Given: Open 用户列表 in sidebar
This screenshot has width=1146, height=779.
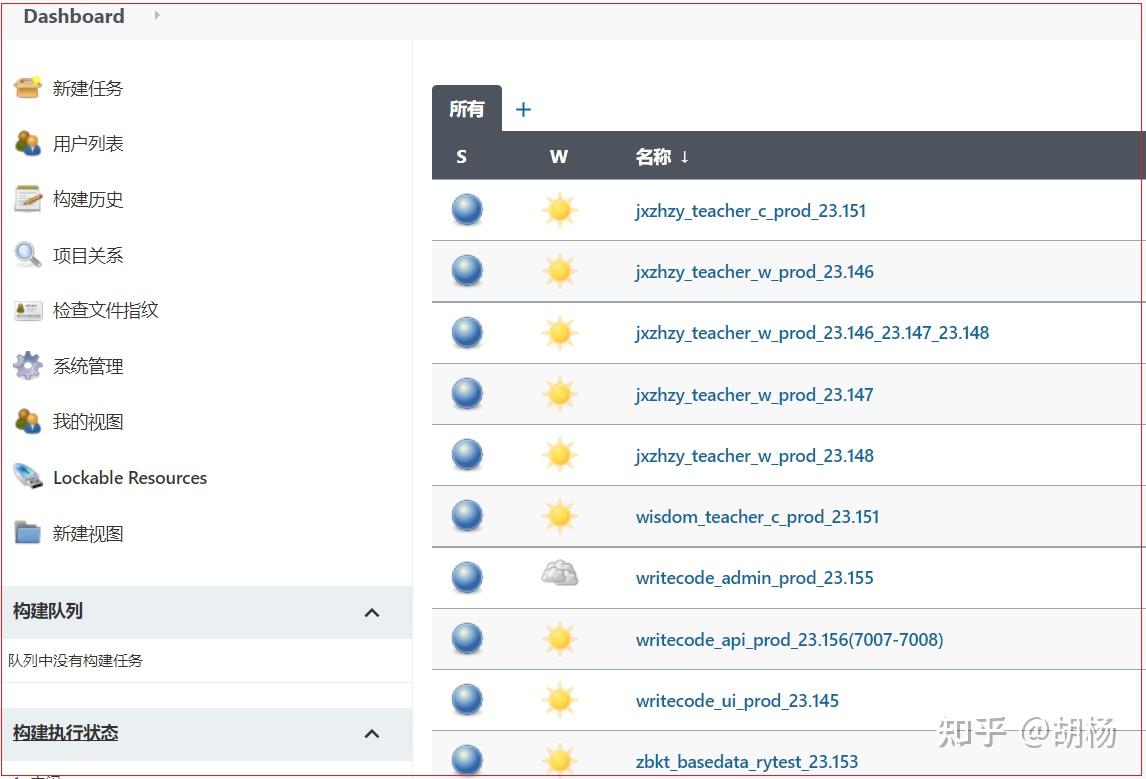Looking at the screenshot, I should 88,144.
